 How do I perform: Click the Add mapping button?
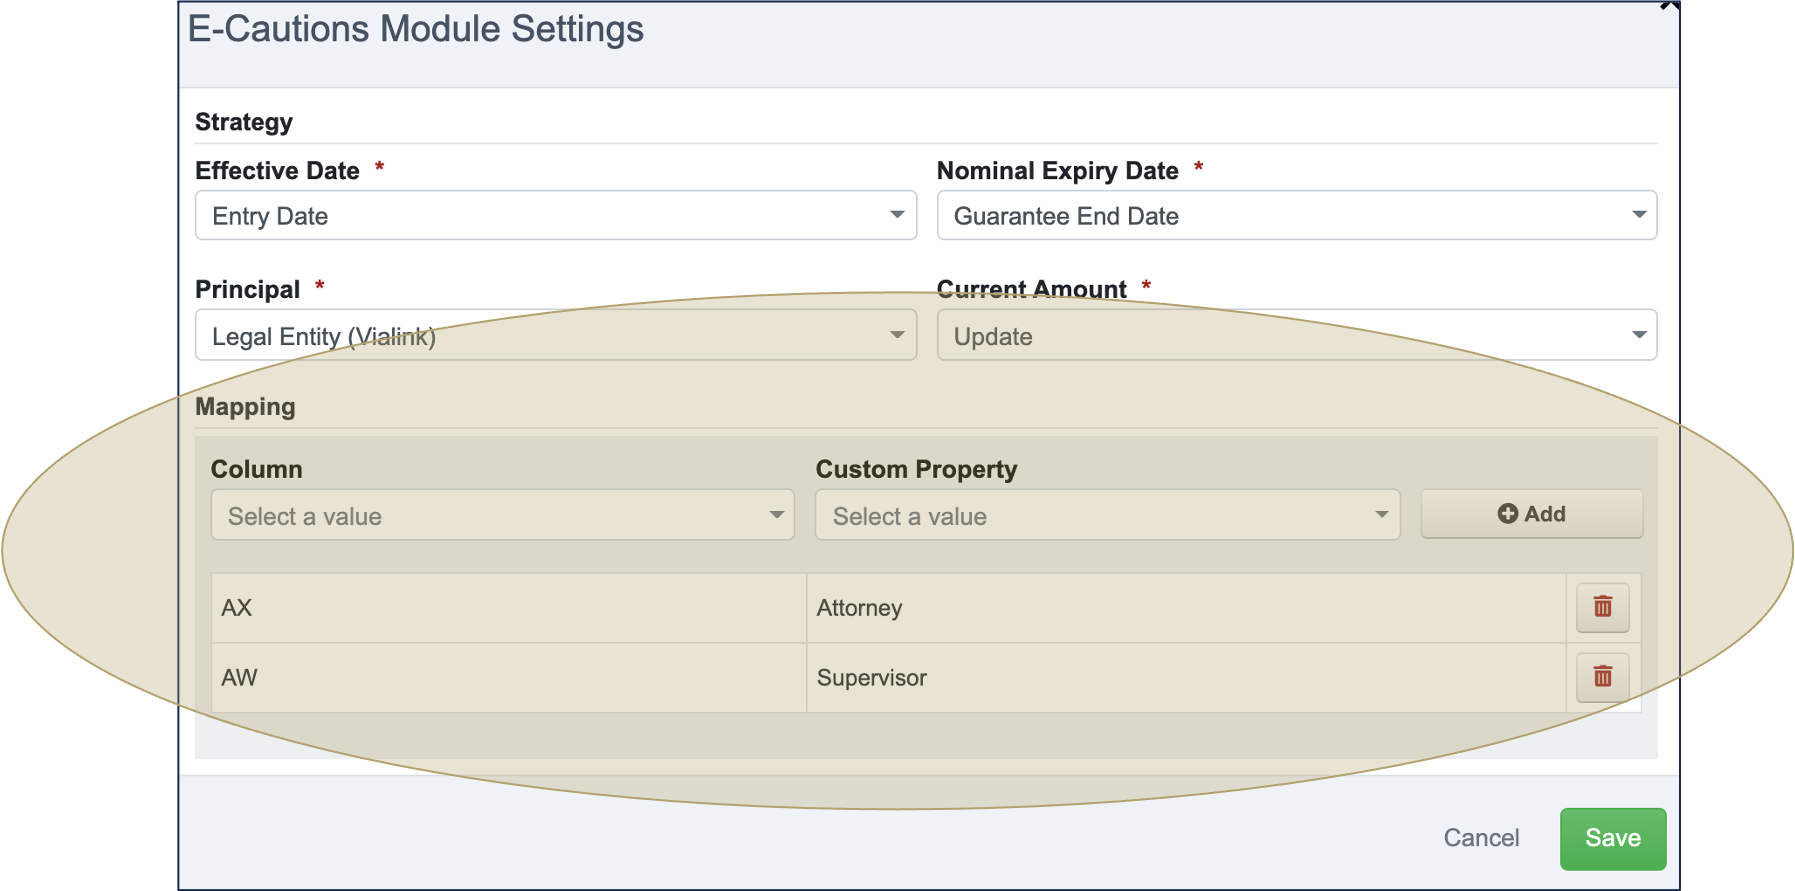coord(1531,514)
